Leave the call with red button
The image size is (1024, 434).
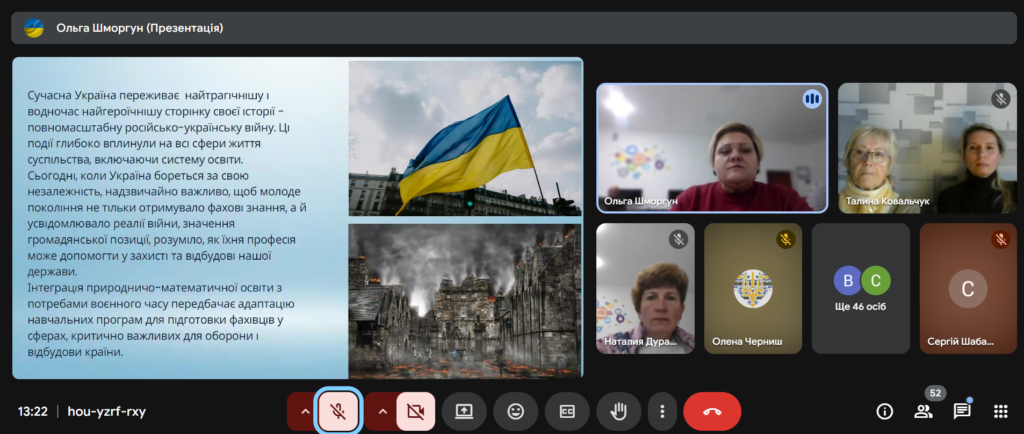click(x=711, y=411)
